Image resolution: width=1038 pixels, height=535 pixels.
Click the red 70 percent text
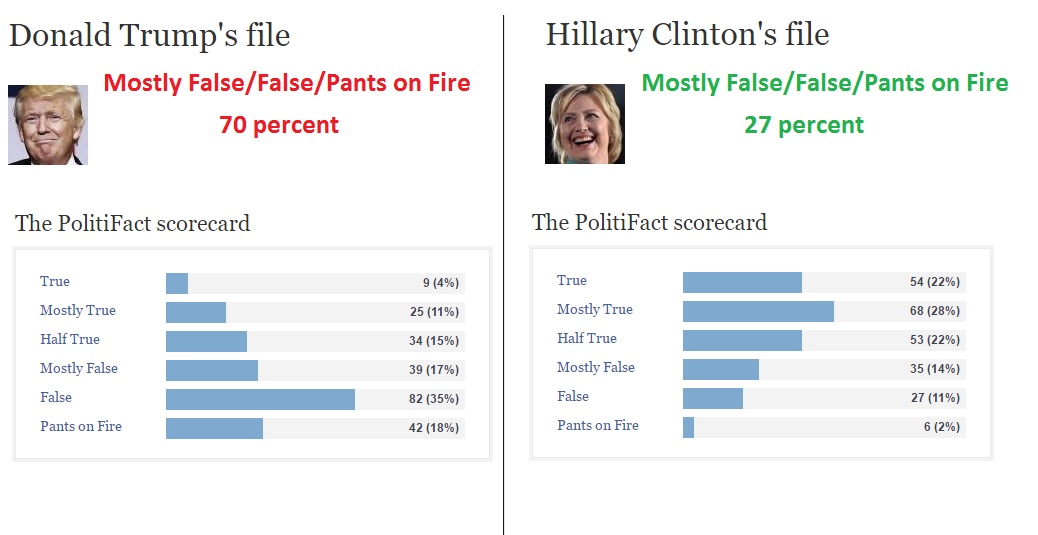[x=279, y=126]
